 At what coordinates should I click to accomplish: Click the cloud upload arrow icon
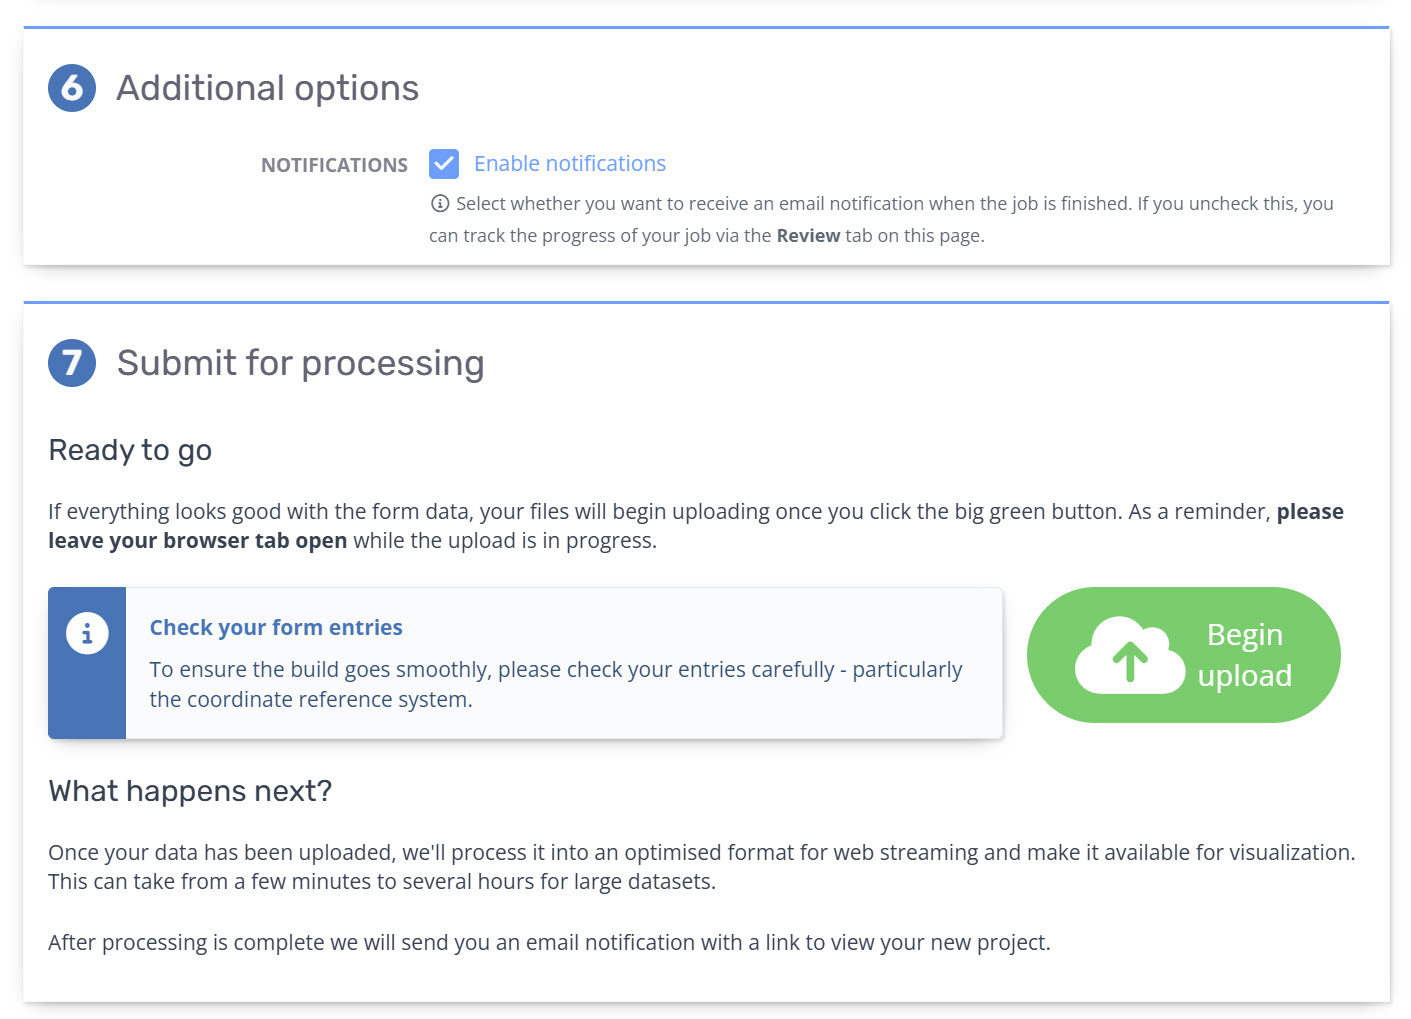tap(1130, 656)
